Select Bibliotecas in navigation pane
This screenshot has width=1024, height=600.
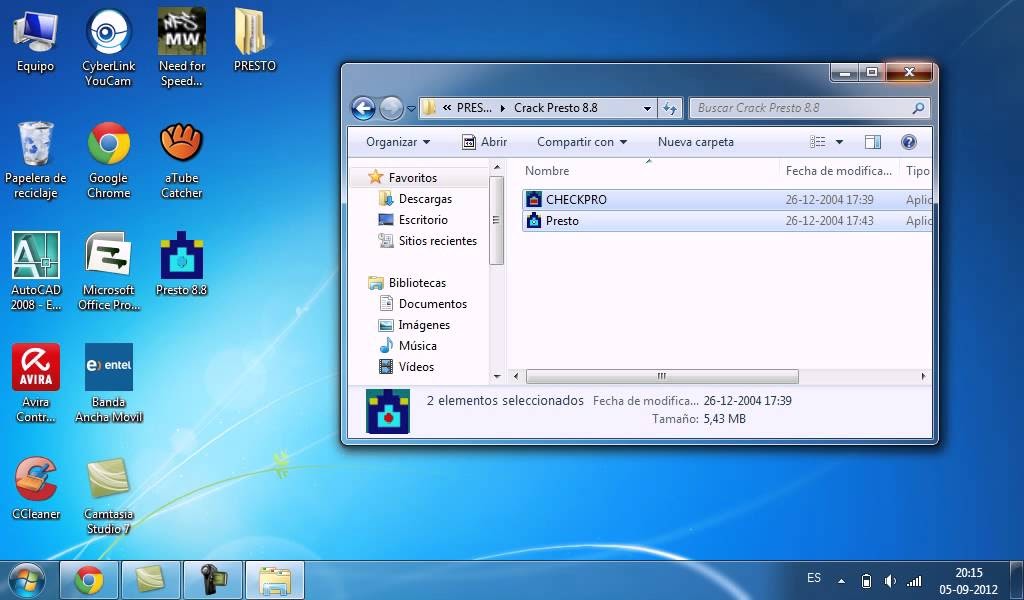tap(417, 283)
